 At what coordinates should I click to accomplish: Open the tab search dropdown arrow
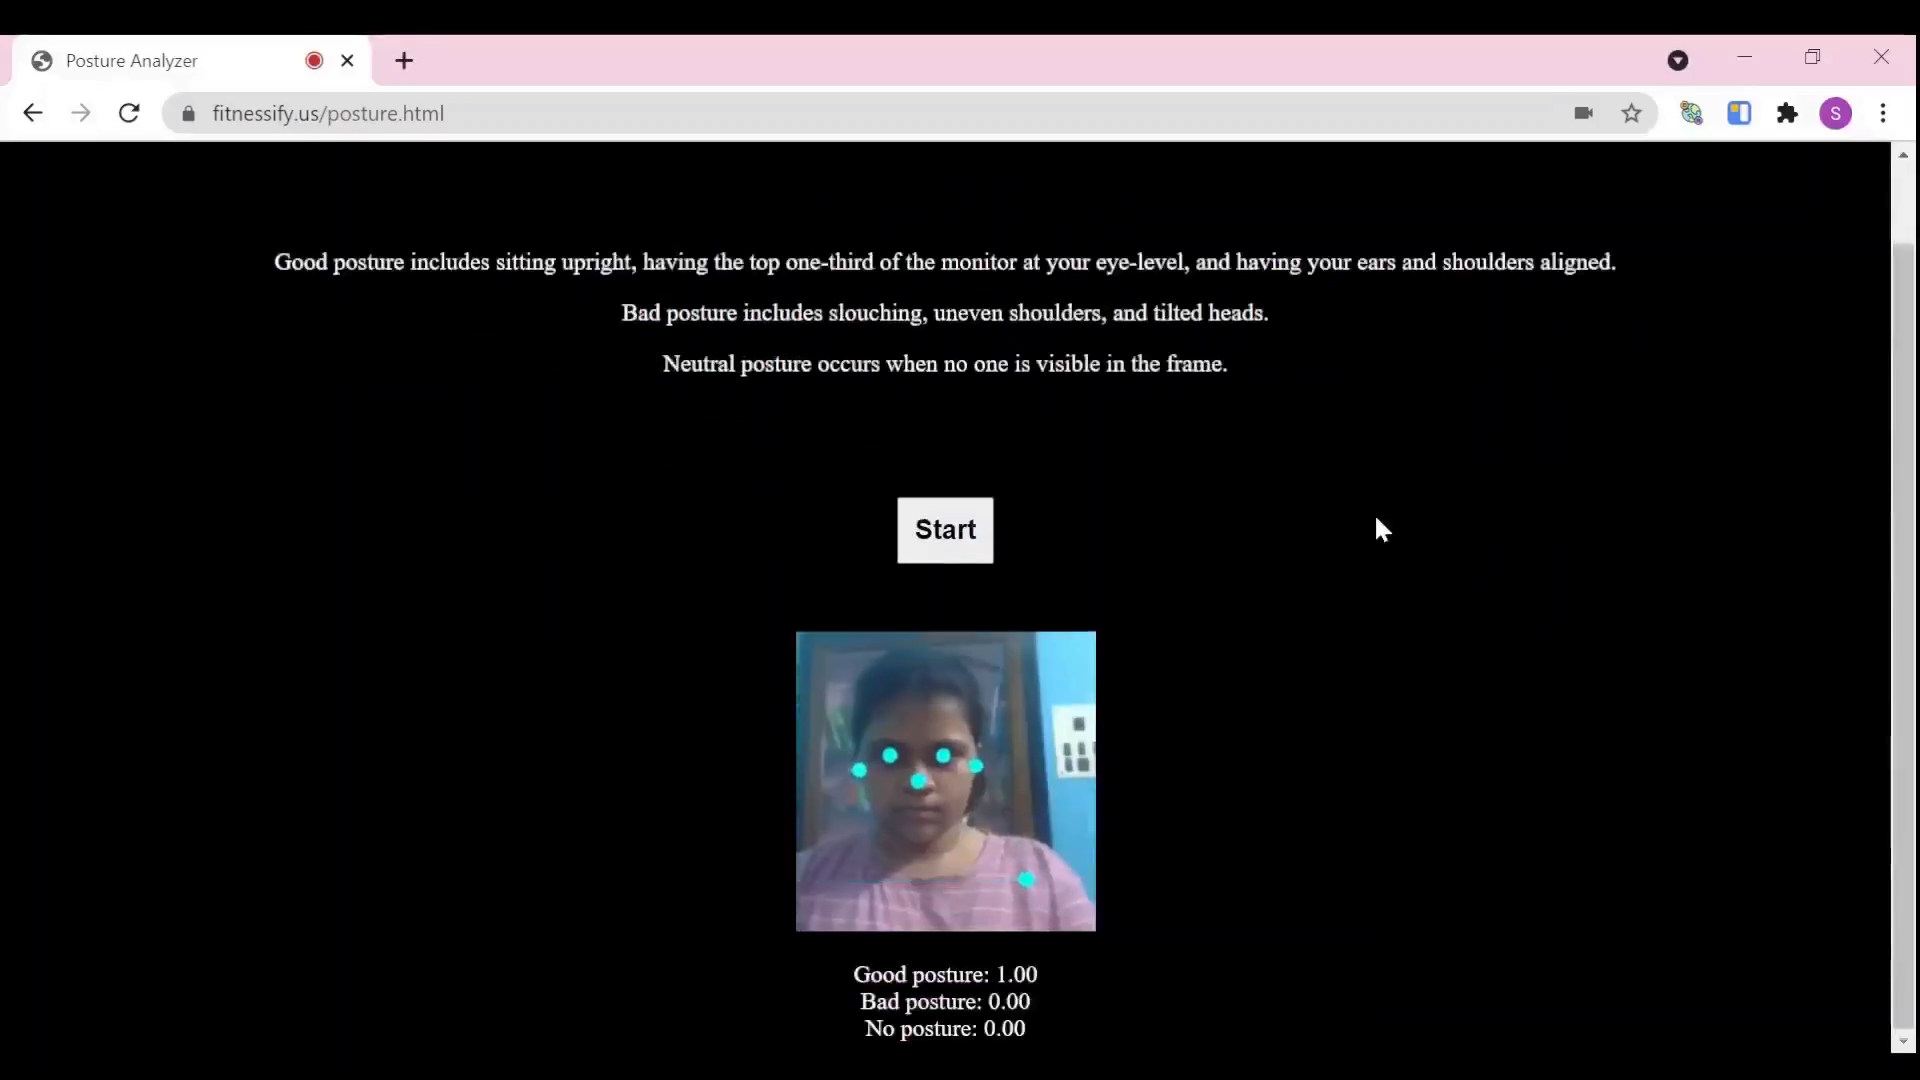click(x=1678, y=61)
